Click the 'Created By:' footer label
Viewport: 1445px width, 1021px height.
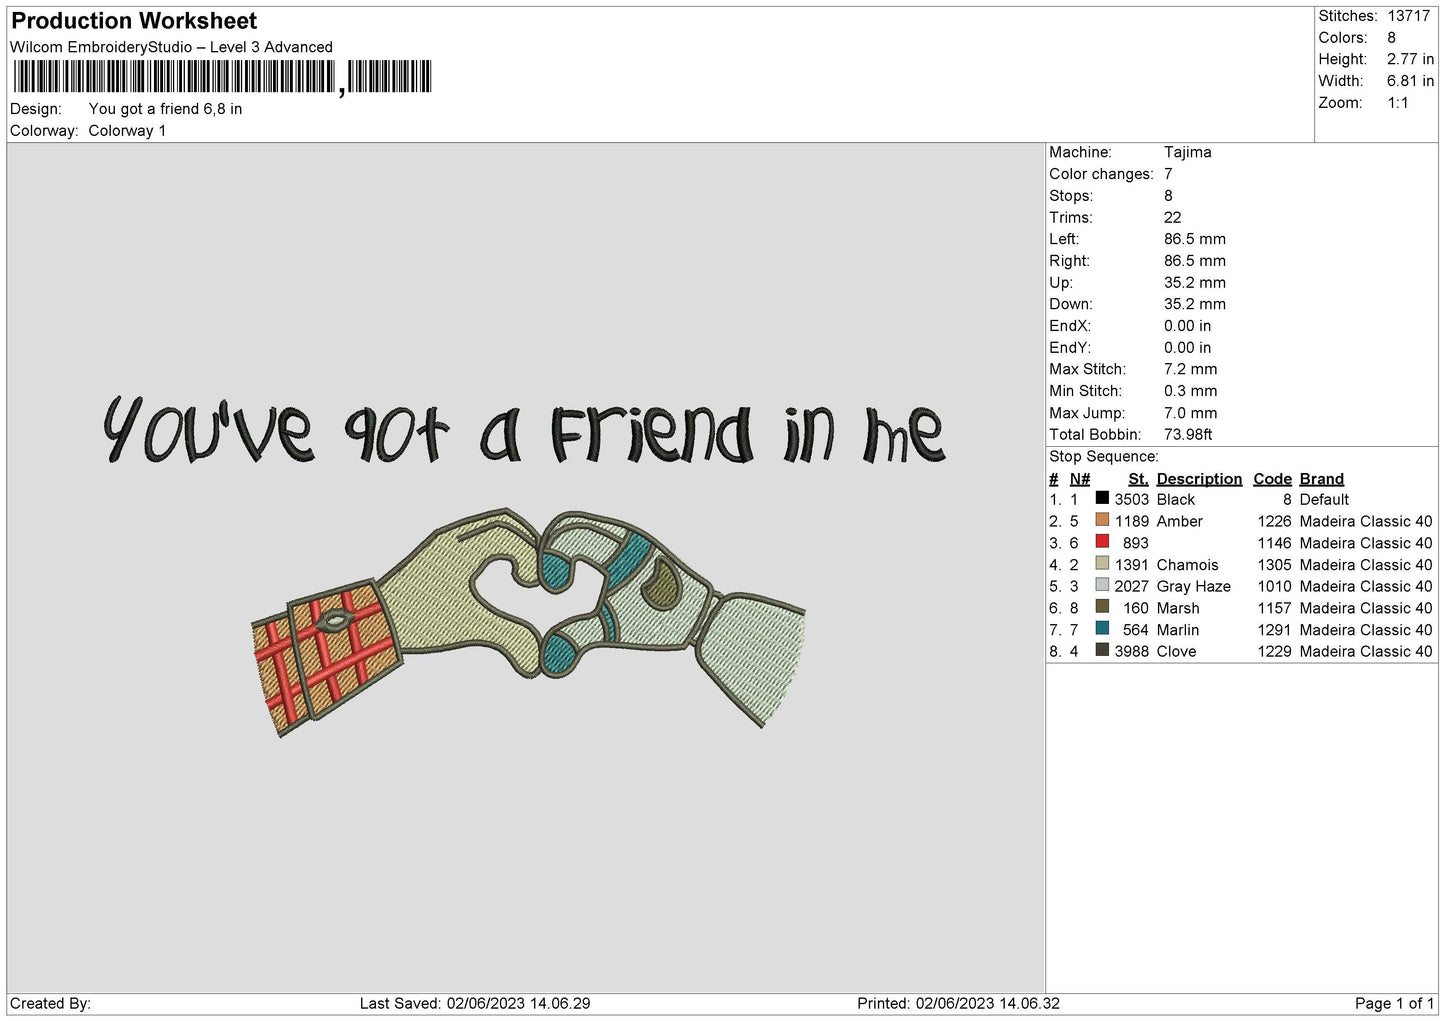pyautogui.click(x=50, y=1003)
